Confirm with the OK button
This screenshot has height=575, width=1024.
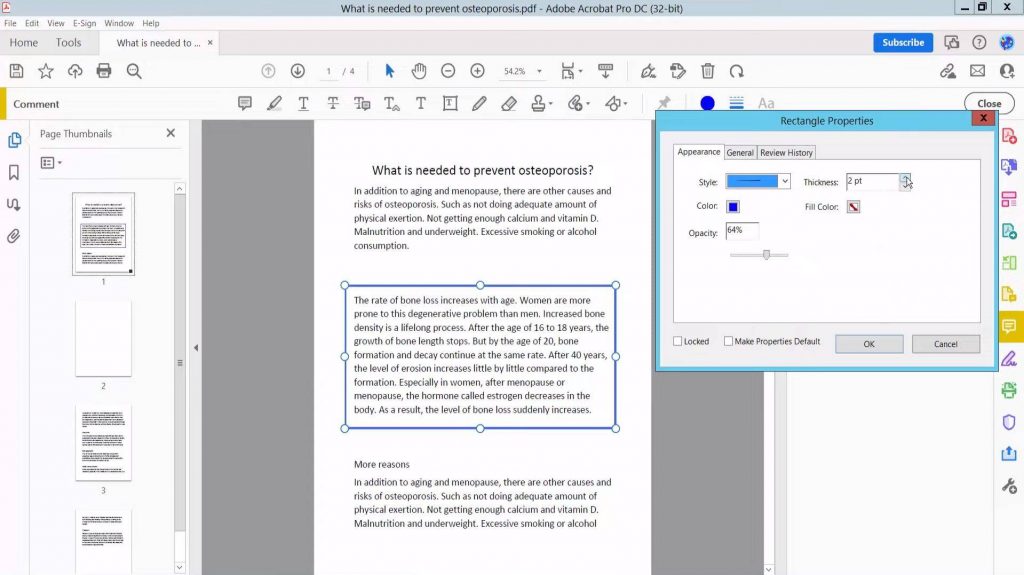tap(869, 344)
